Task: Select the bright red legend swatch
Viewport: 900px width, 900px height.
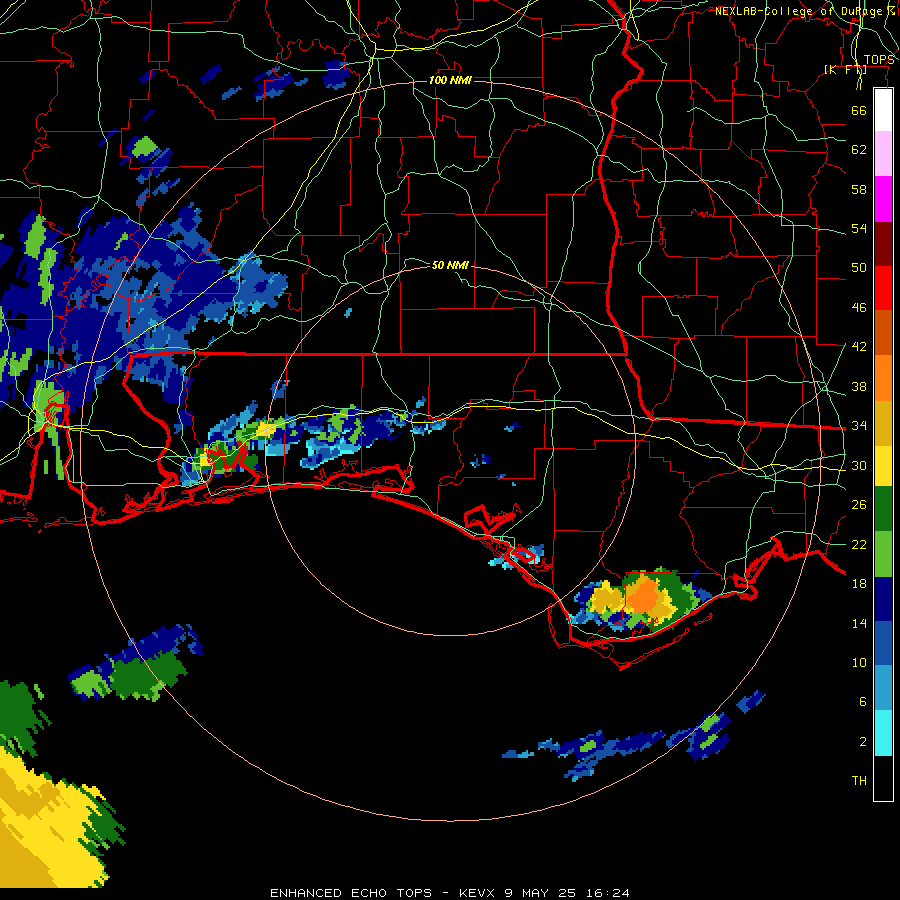Action: point(883,288)
